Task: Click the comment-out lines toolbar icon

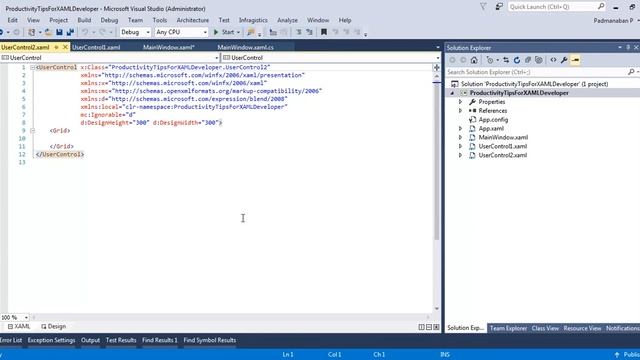Action: (299, 32)
